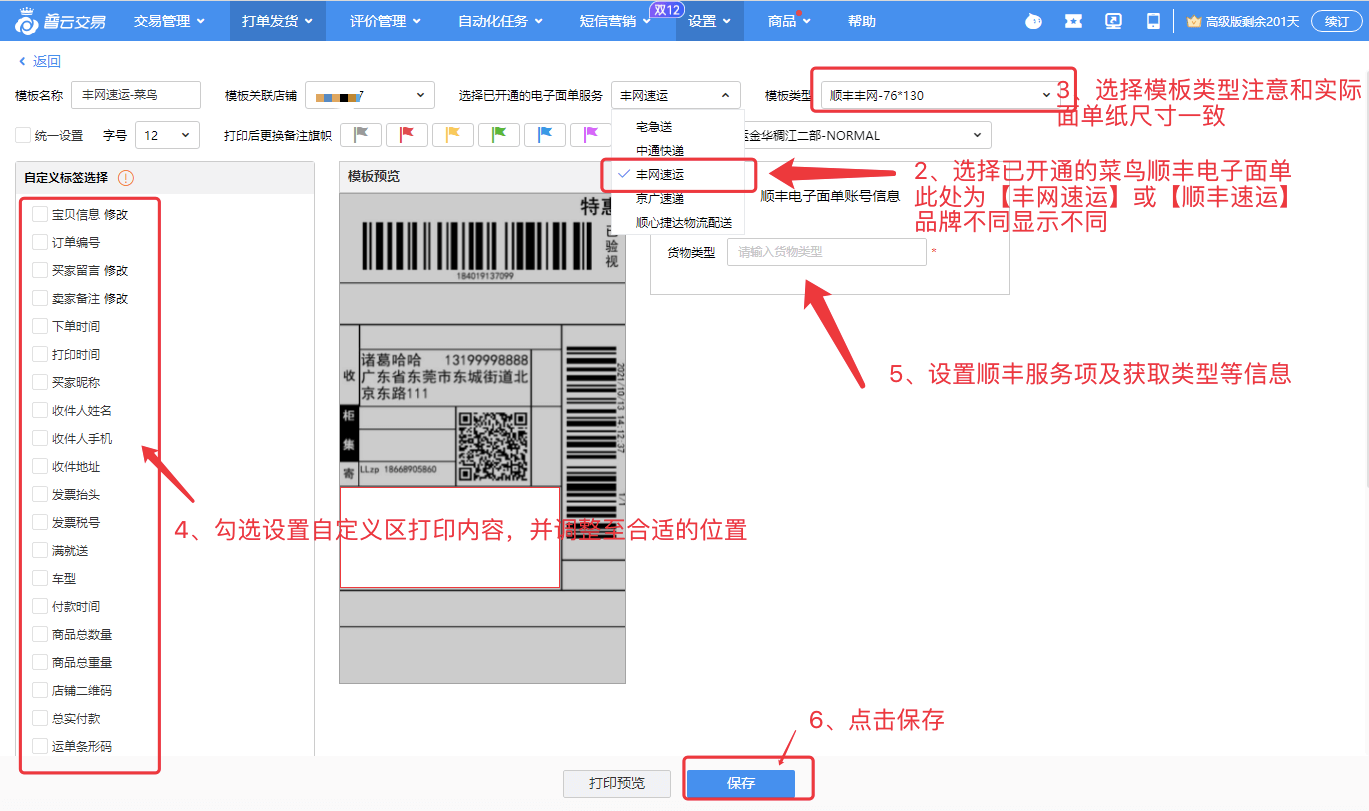
Task: Select the red remark flag
Action: (407, 135)
